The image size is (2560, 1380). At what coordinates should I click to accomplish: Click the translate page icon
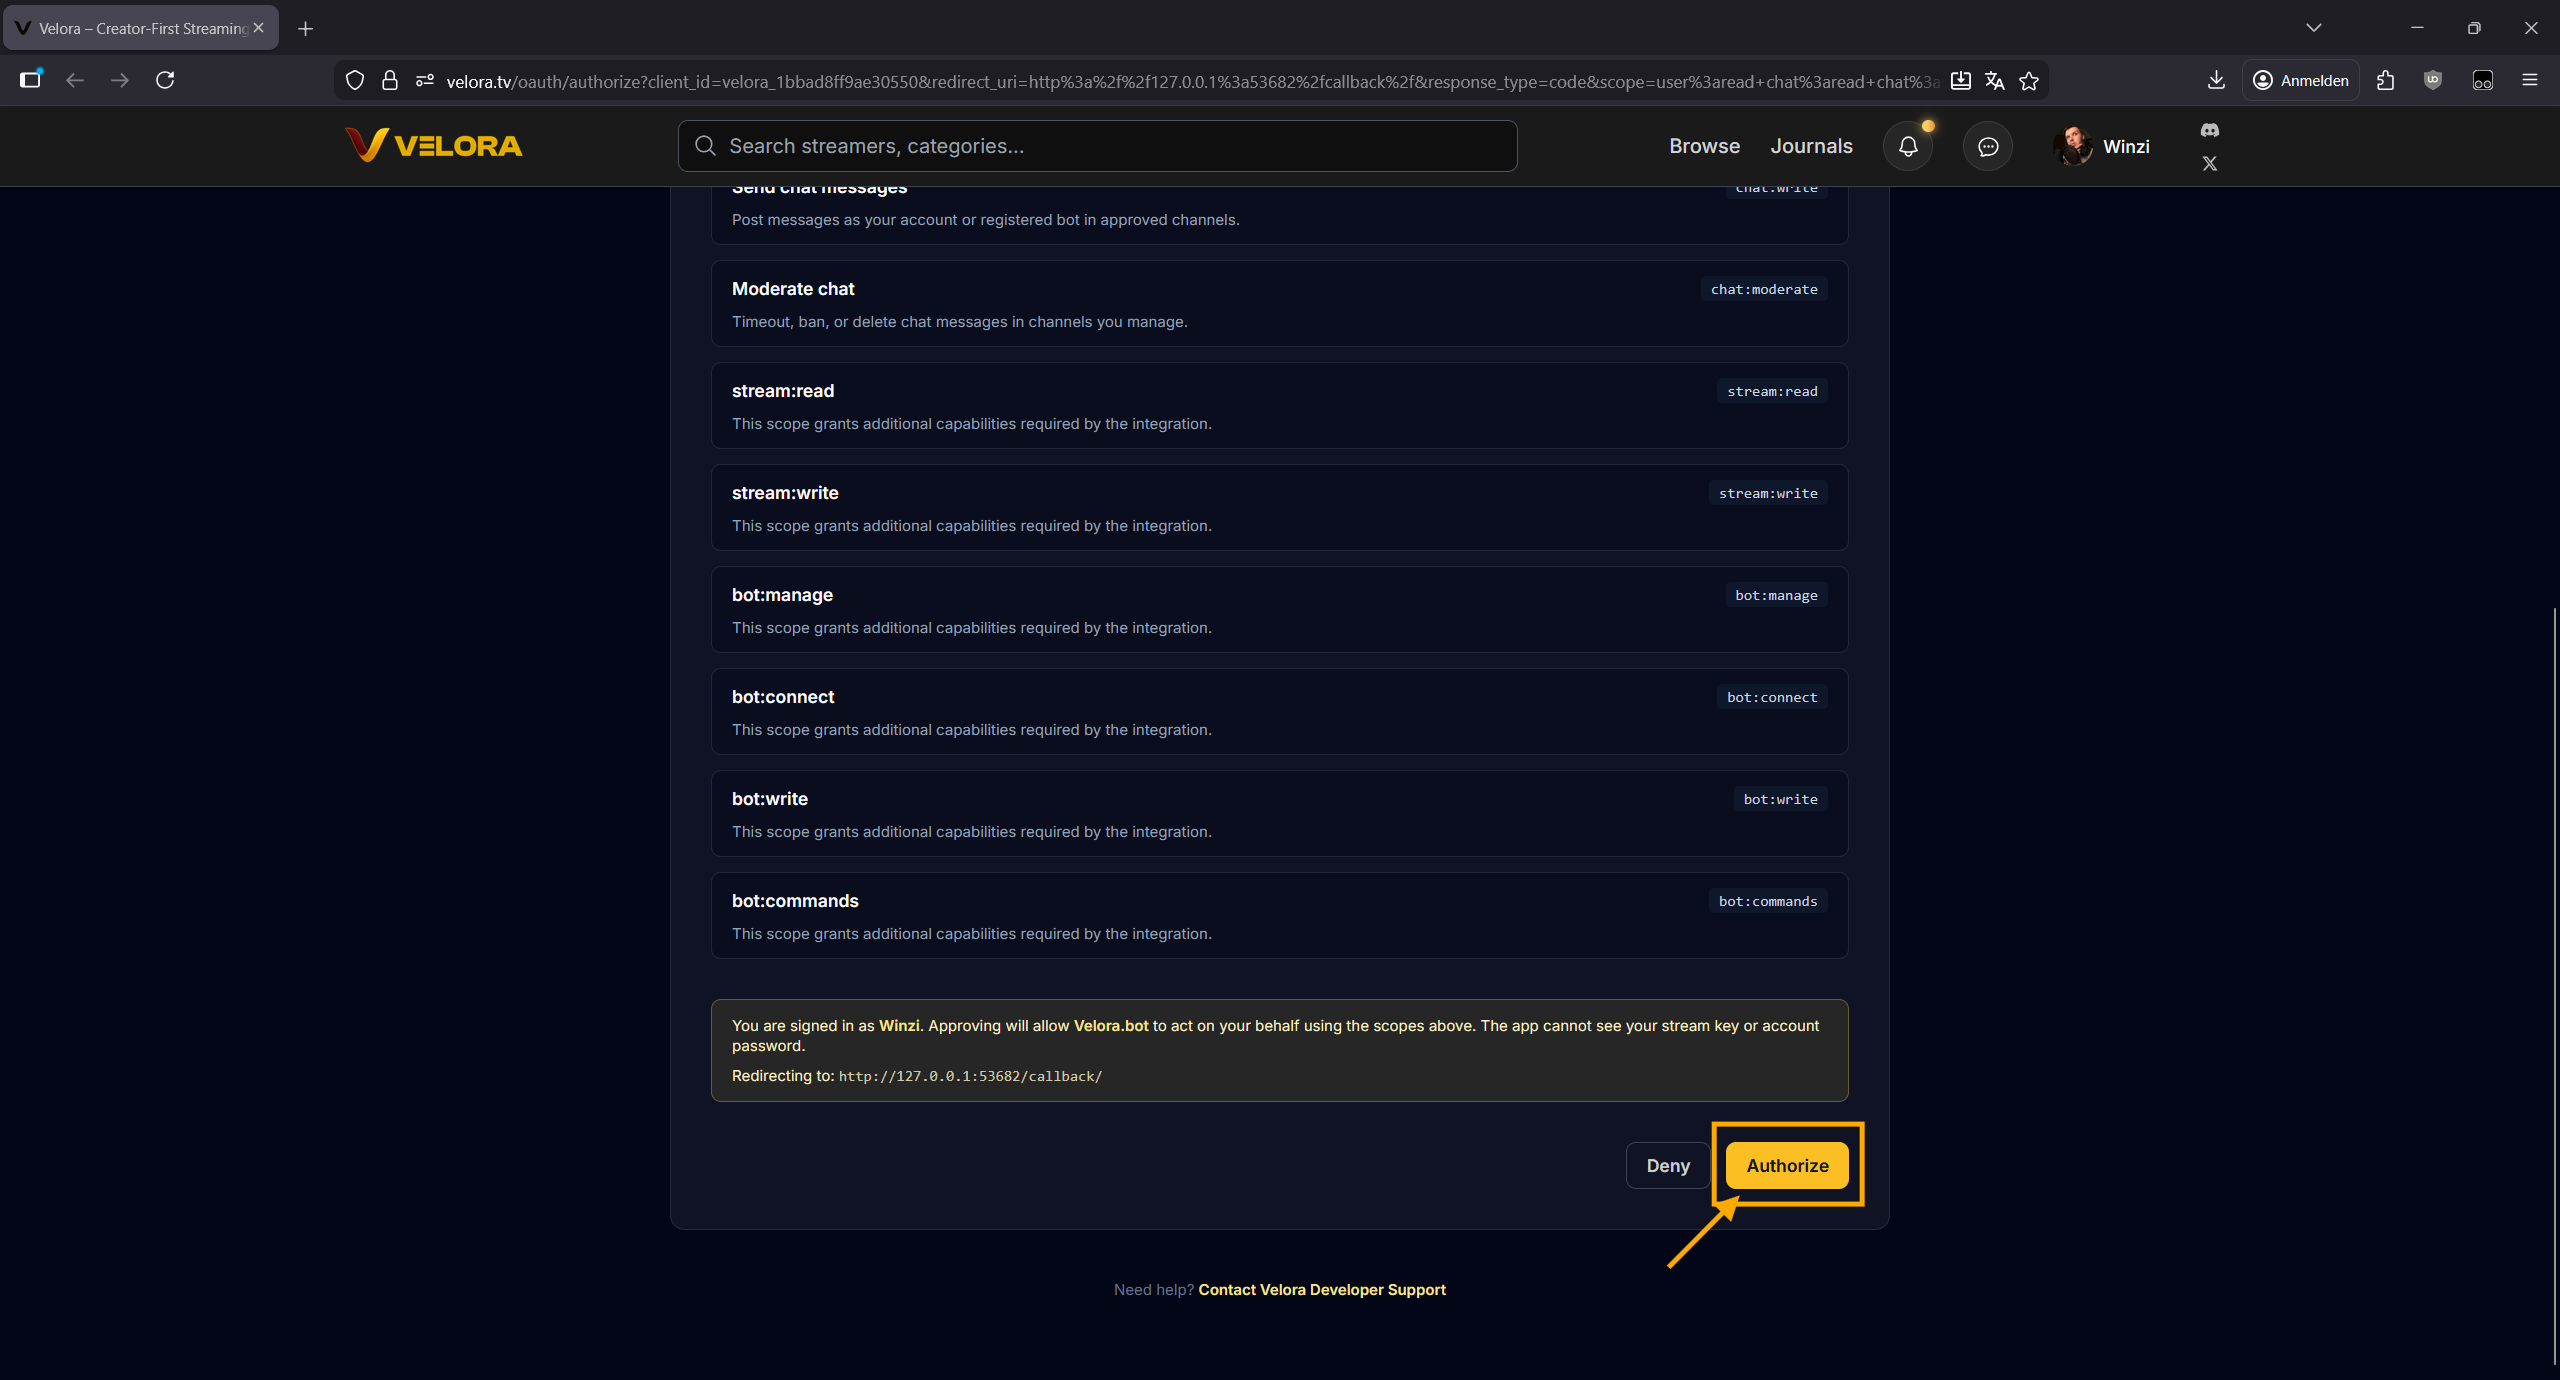[1995, 81]
